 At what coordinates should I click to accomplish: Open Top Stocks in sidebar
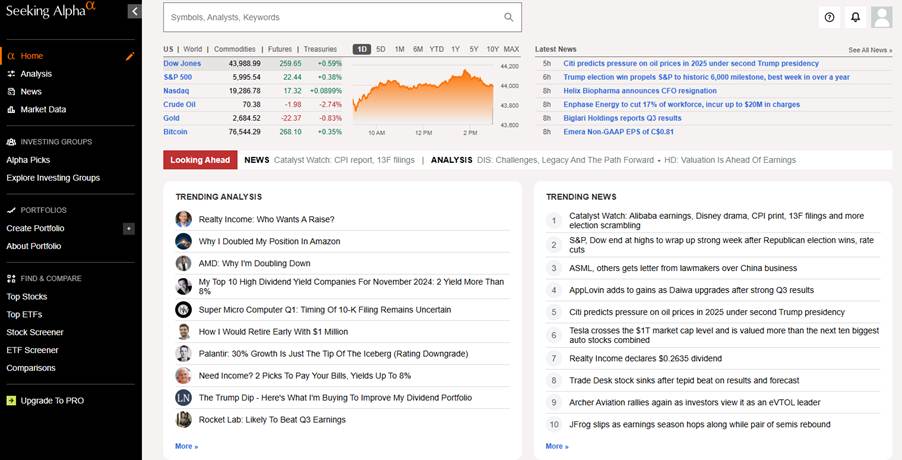click(x=26, y=297)
